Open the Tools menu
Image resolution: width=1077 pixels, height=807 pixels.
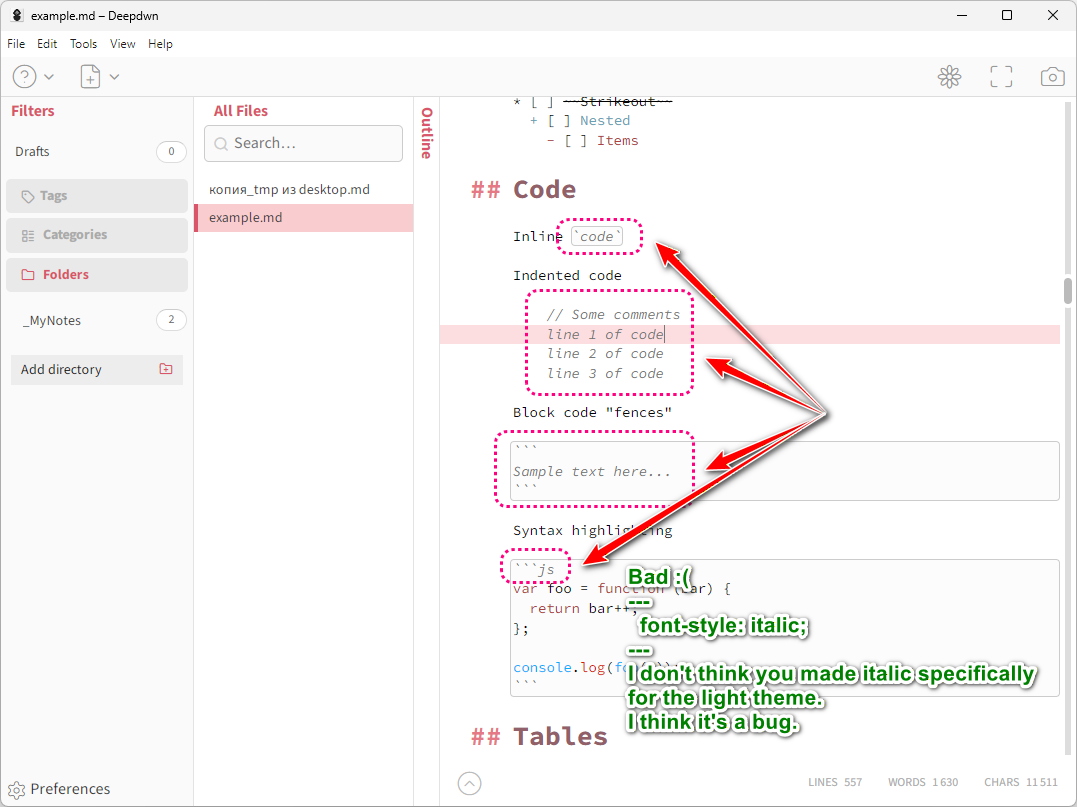click(x=83, y=44)
